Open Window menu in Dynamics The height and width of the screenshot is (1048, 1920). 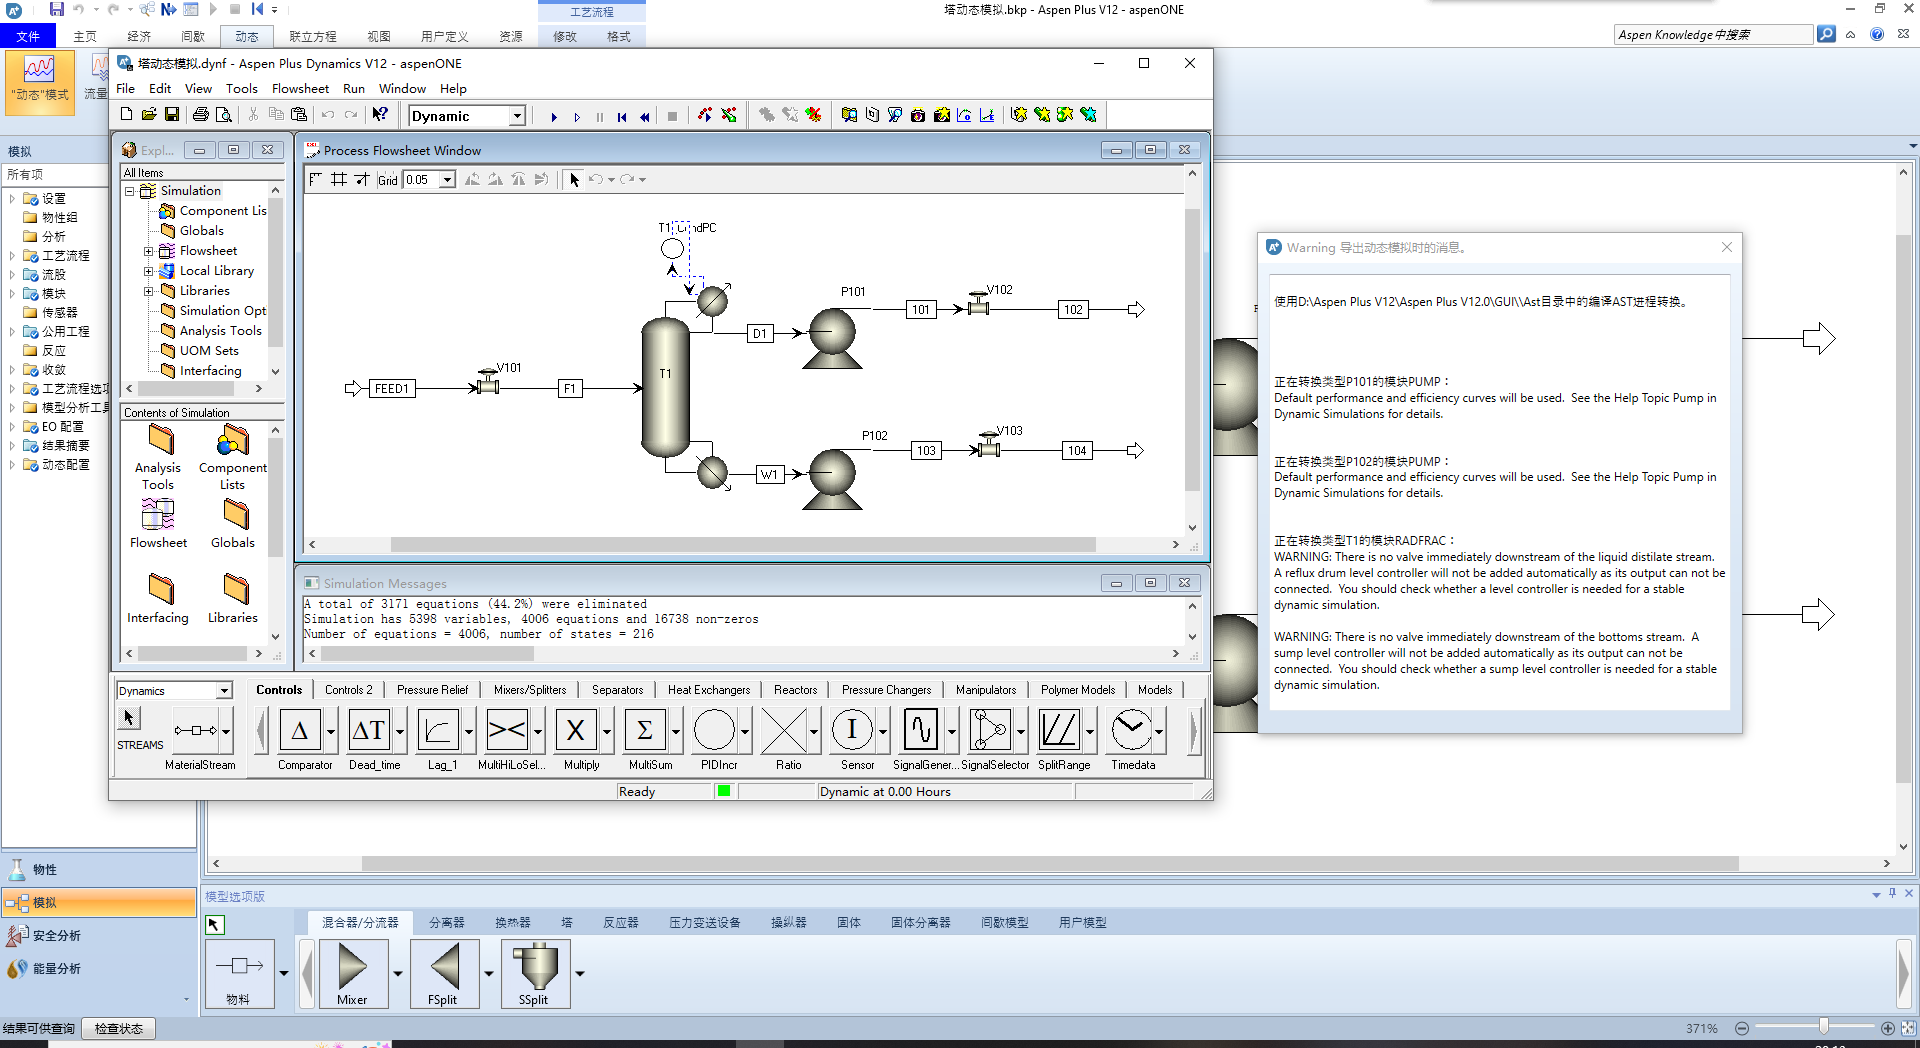tap(402, 89)
